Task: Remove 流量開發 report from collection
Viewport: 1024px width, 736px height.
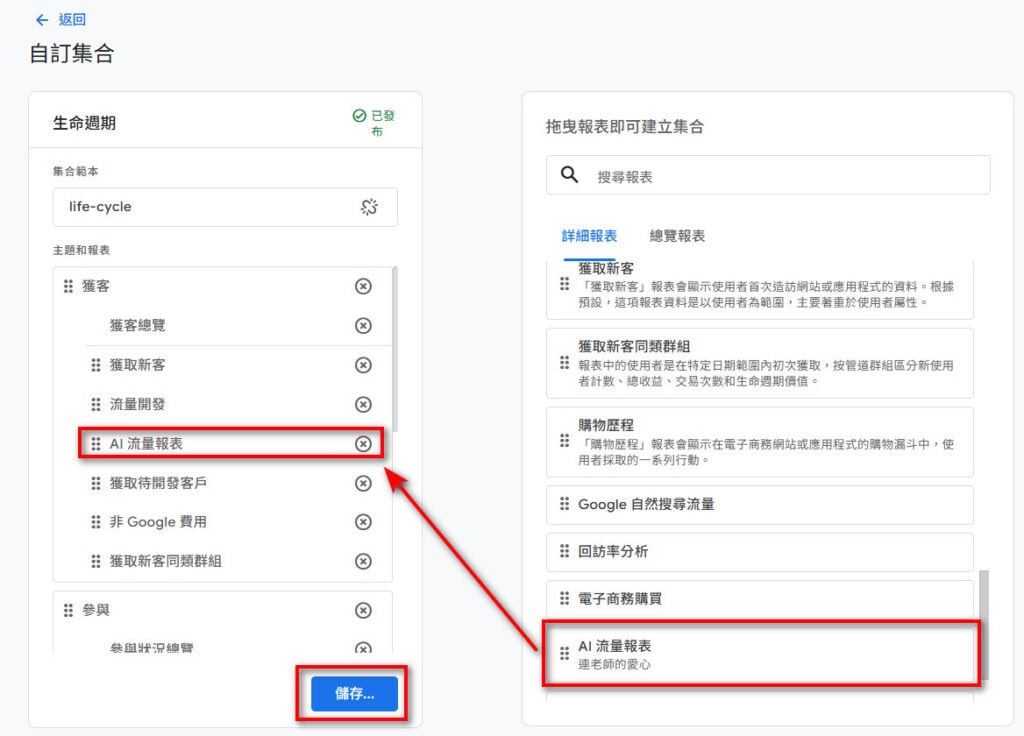Action: pos(363,405)
